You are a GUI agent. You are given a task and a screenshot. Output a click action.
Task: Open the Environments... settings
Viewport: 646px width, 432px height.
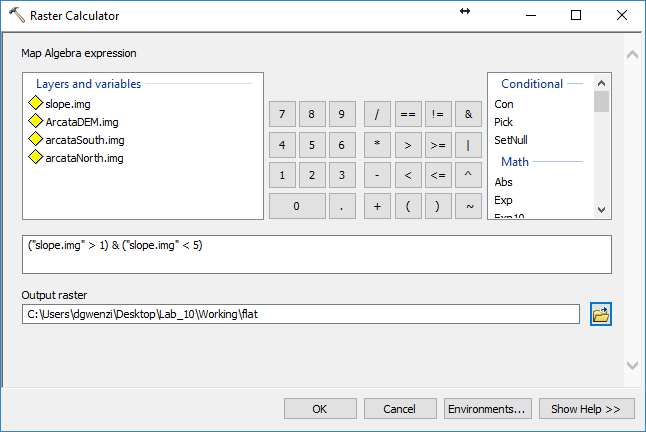pos(487,409)
